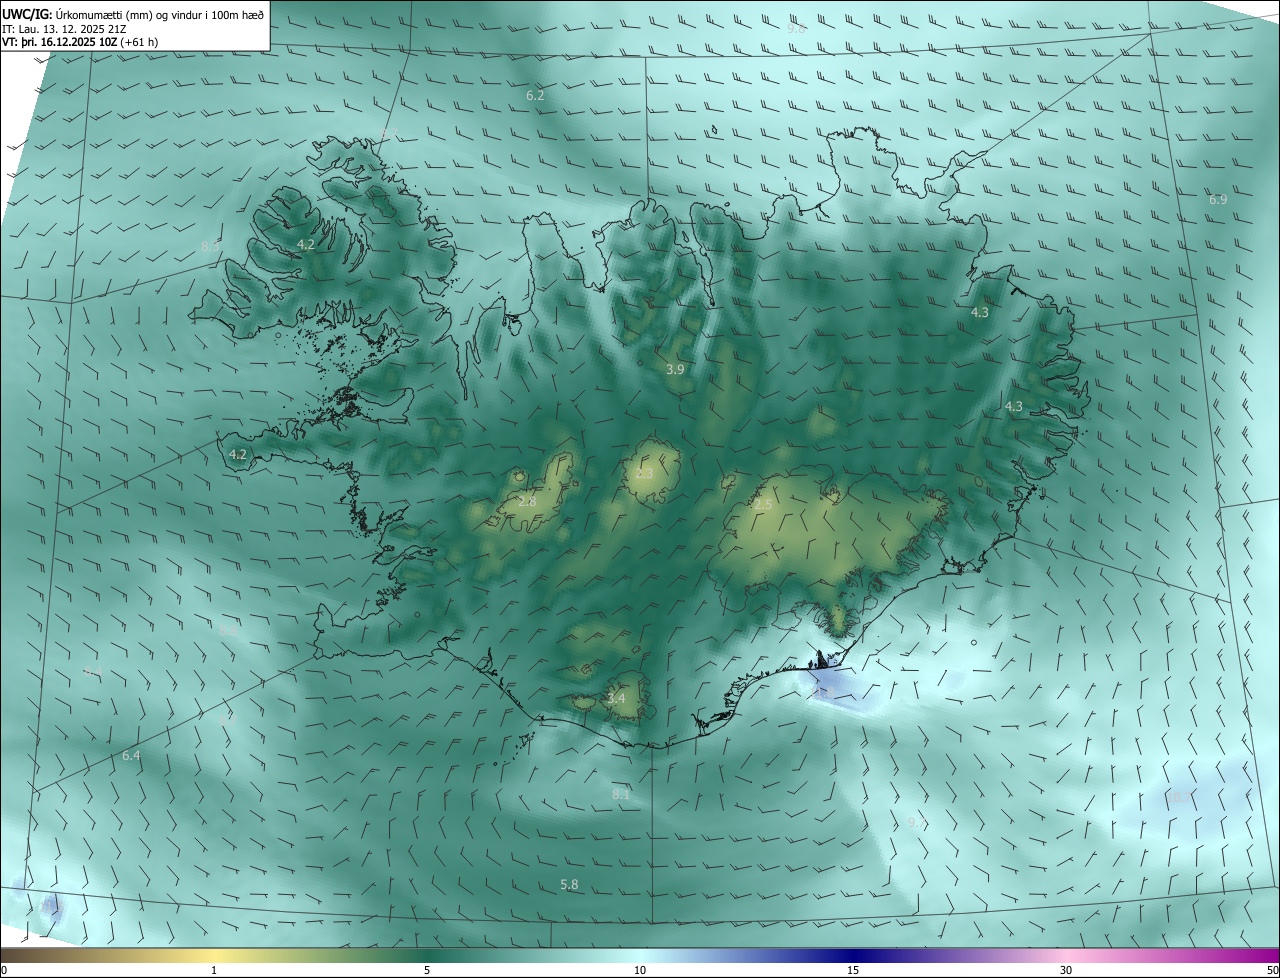Click the 3.4 value label on the map

tap(616, 698)
